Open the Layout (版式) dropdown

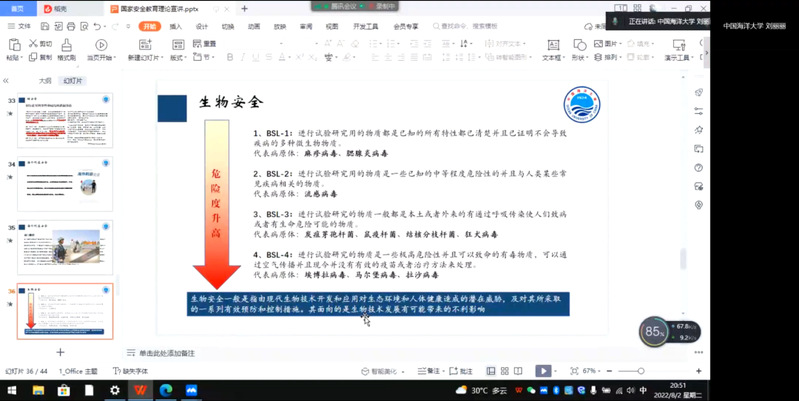click(177, 58)
